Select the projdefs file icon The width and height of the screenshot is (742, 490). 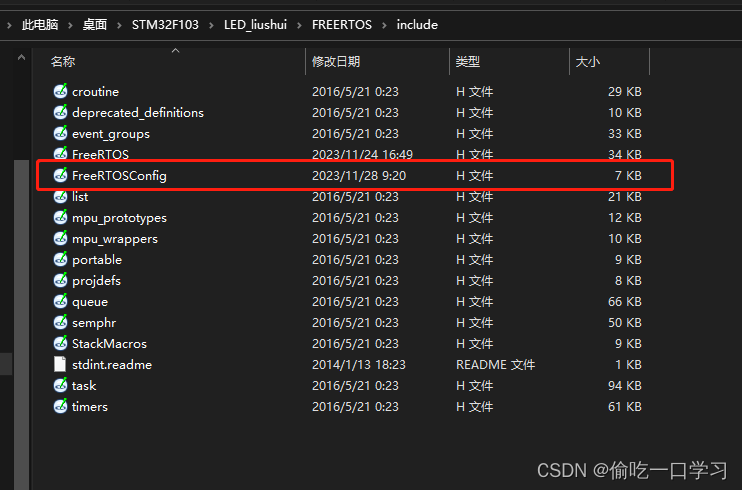pos(60,280)
